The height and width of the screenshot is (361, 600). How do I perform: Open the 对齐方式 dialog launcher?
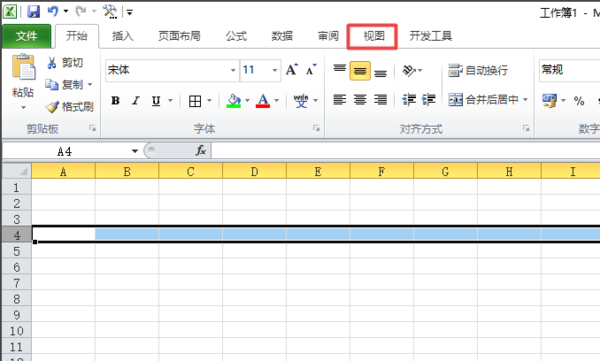(x=526, y=128)
